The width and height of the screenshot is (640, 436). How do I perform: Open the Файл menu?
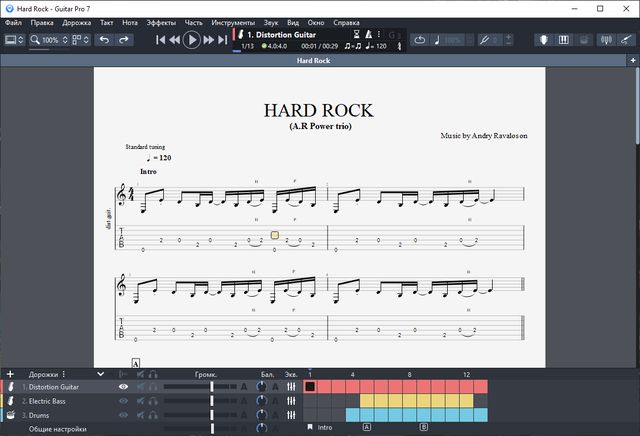[x=13, y=21]
